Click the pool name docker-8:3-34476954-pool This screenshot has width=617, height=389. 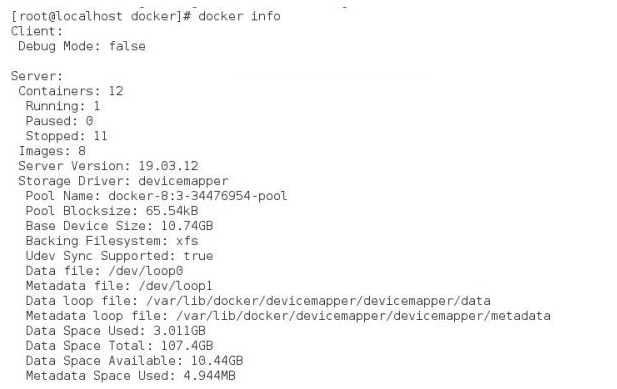point(198,196)
